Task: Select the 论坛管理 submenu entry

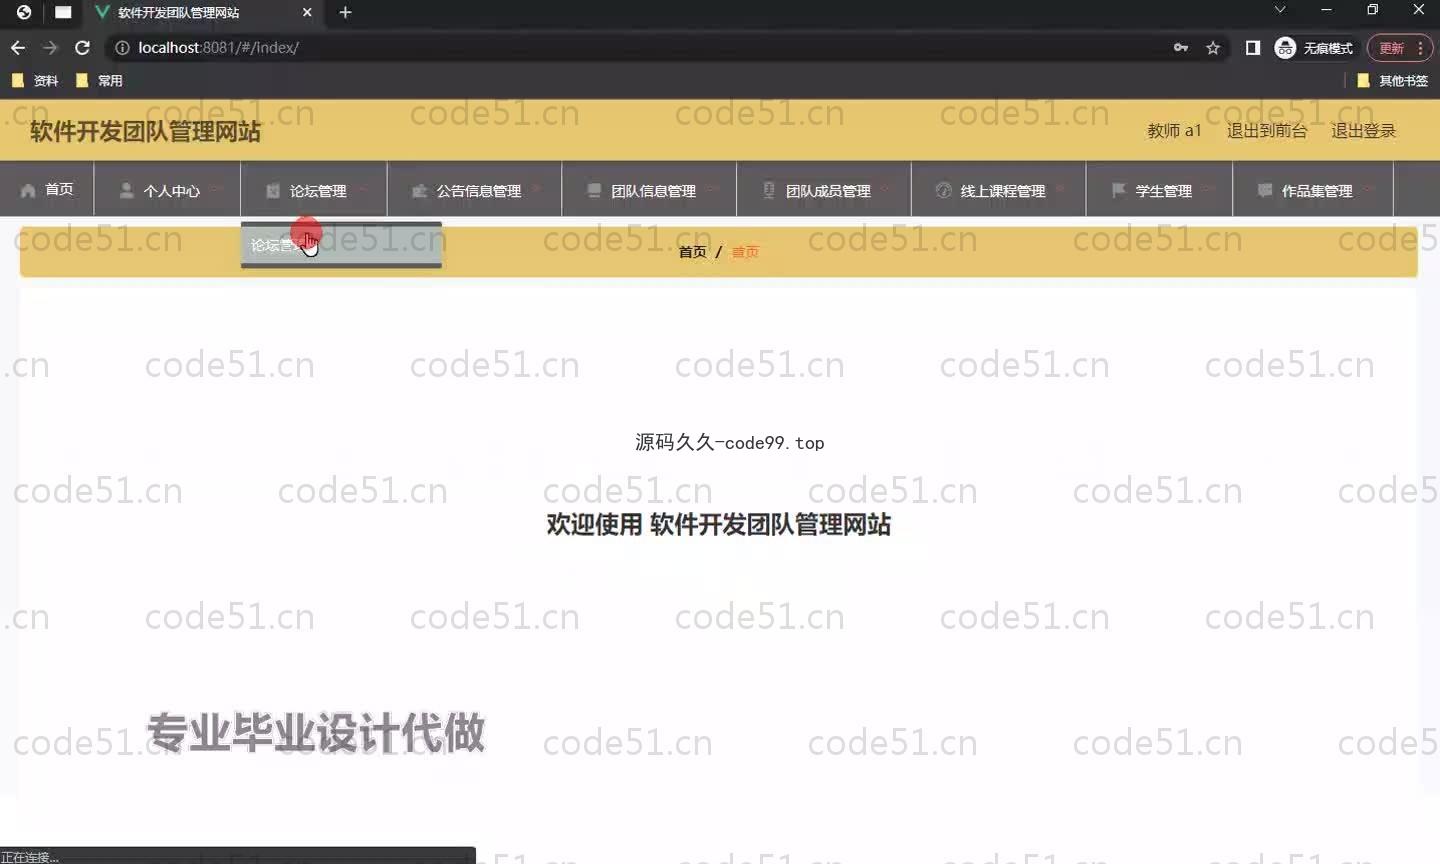Action: tap(341, 245)
